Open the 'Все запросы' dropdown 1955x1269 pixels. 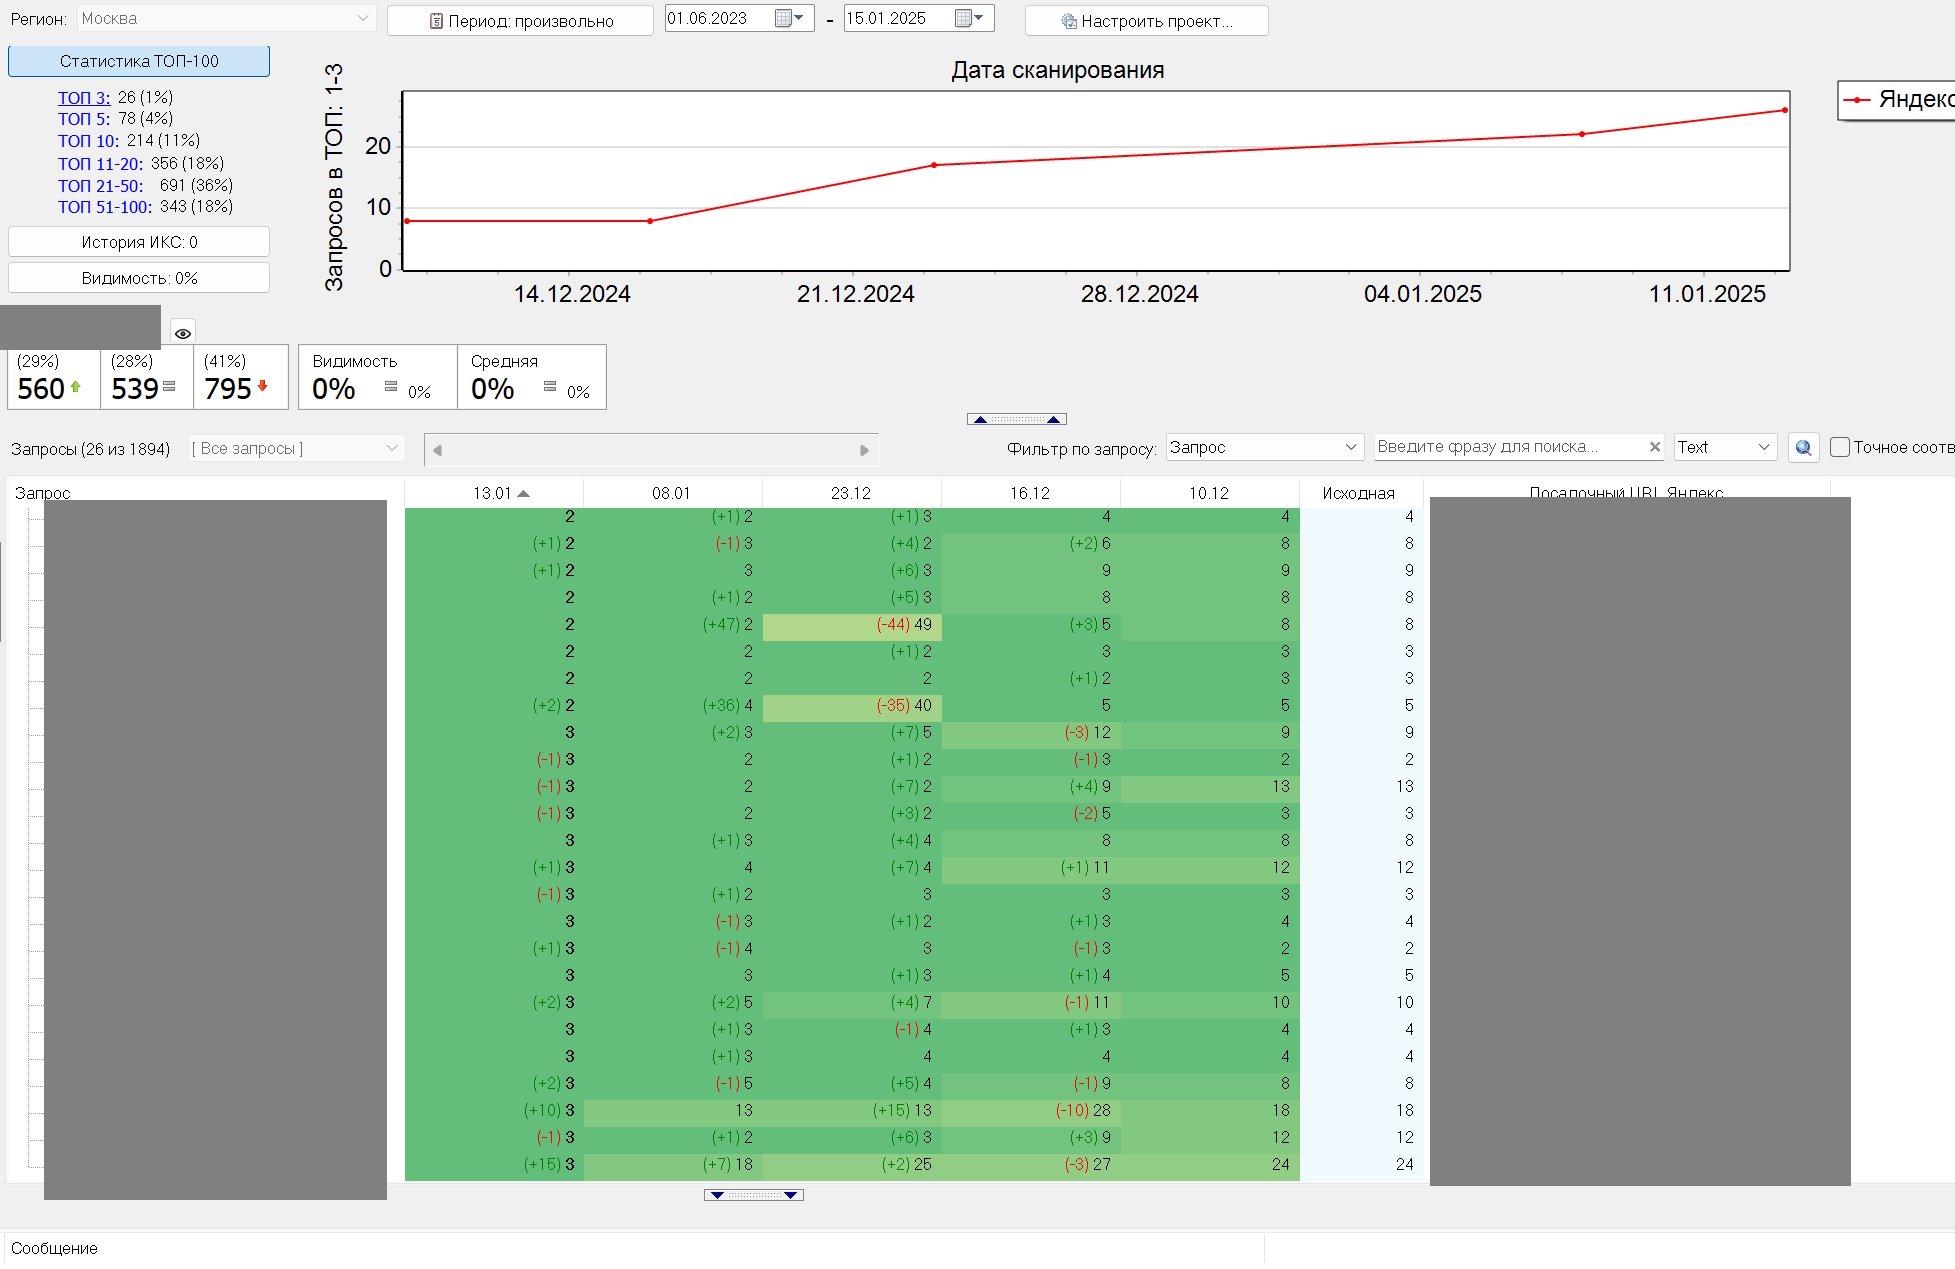(x=297, y=449)
